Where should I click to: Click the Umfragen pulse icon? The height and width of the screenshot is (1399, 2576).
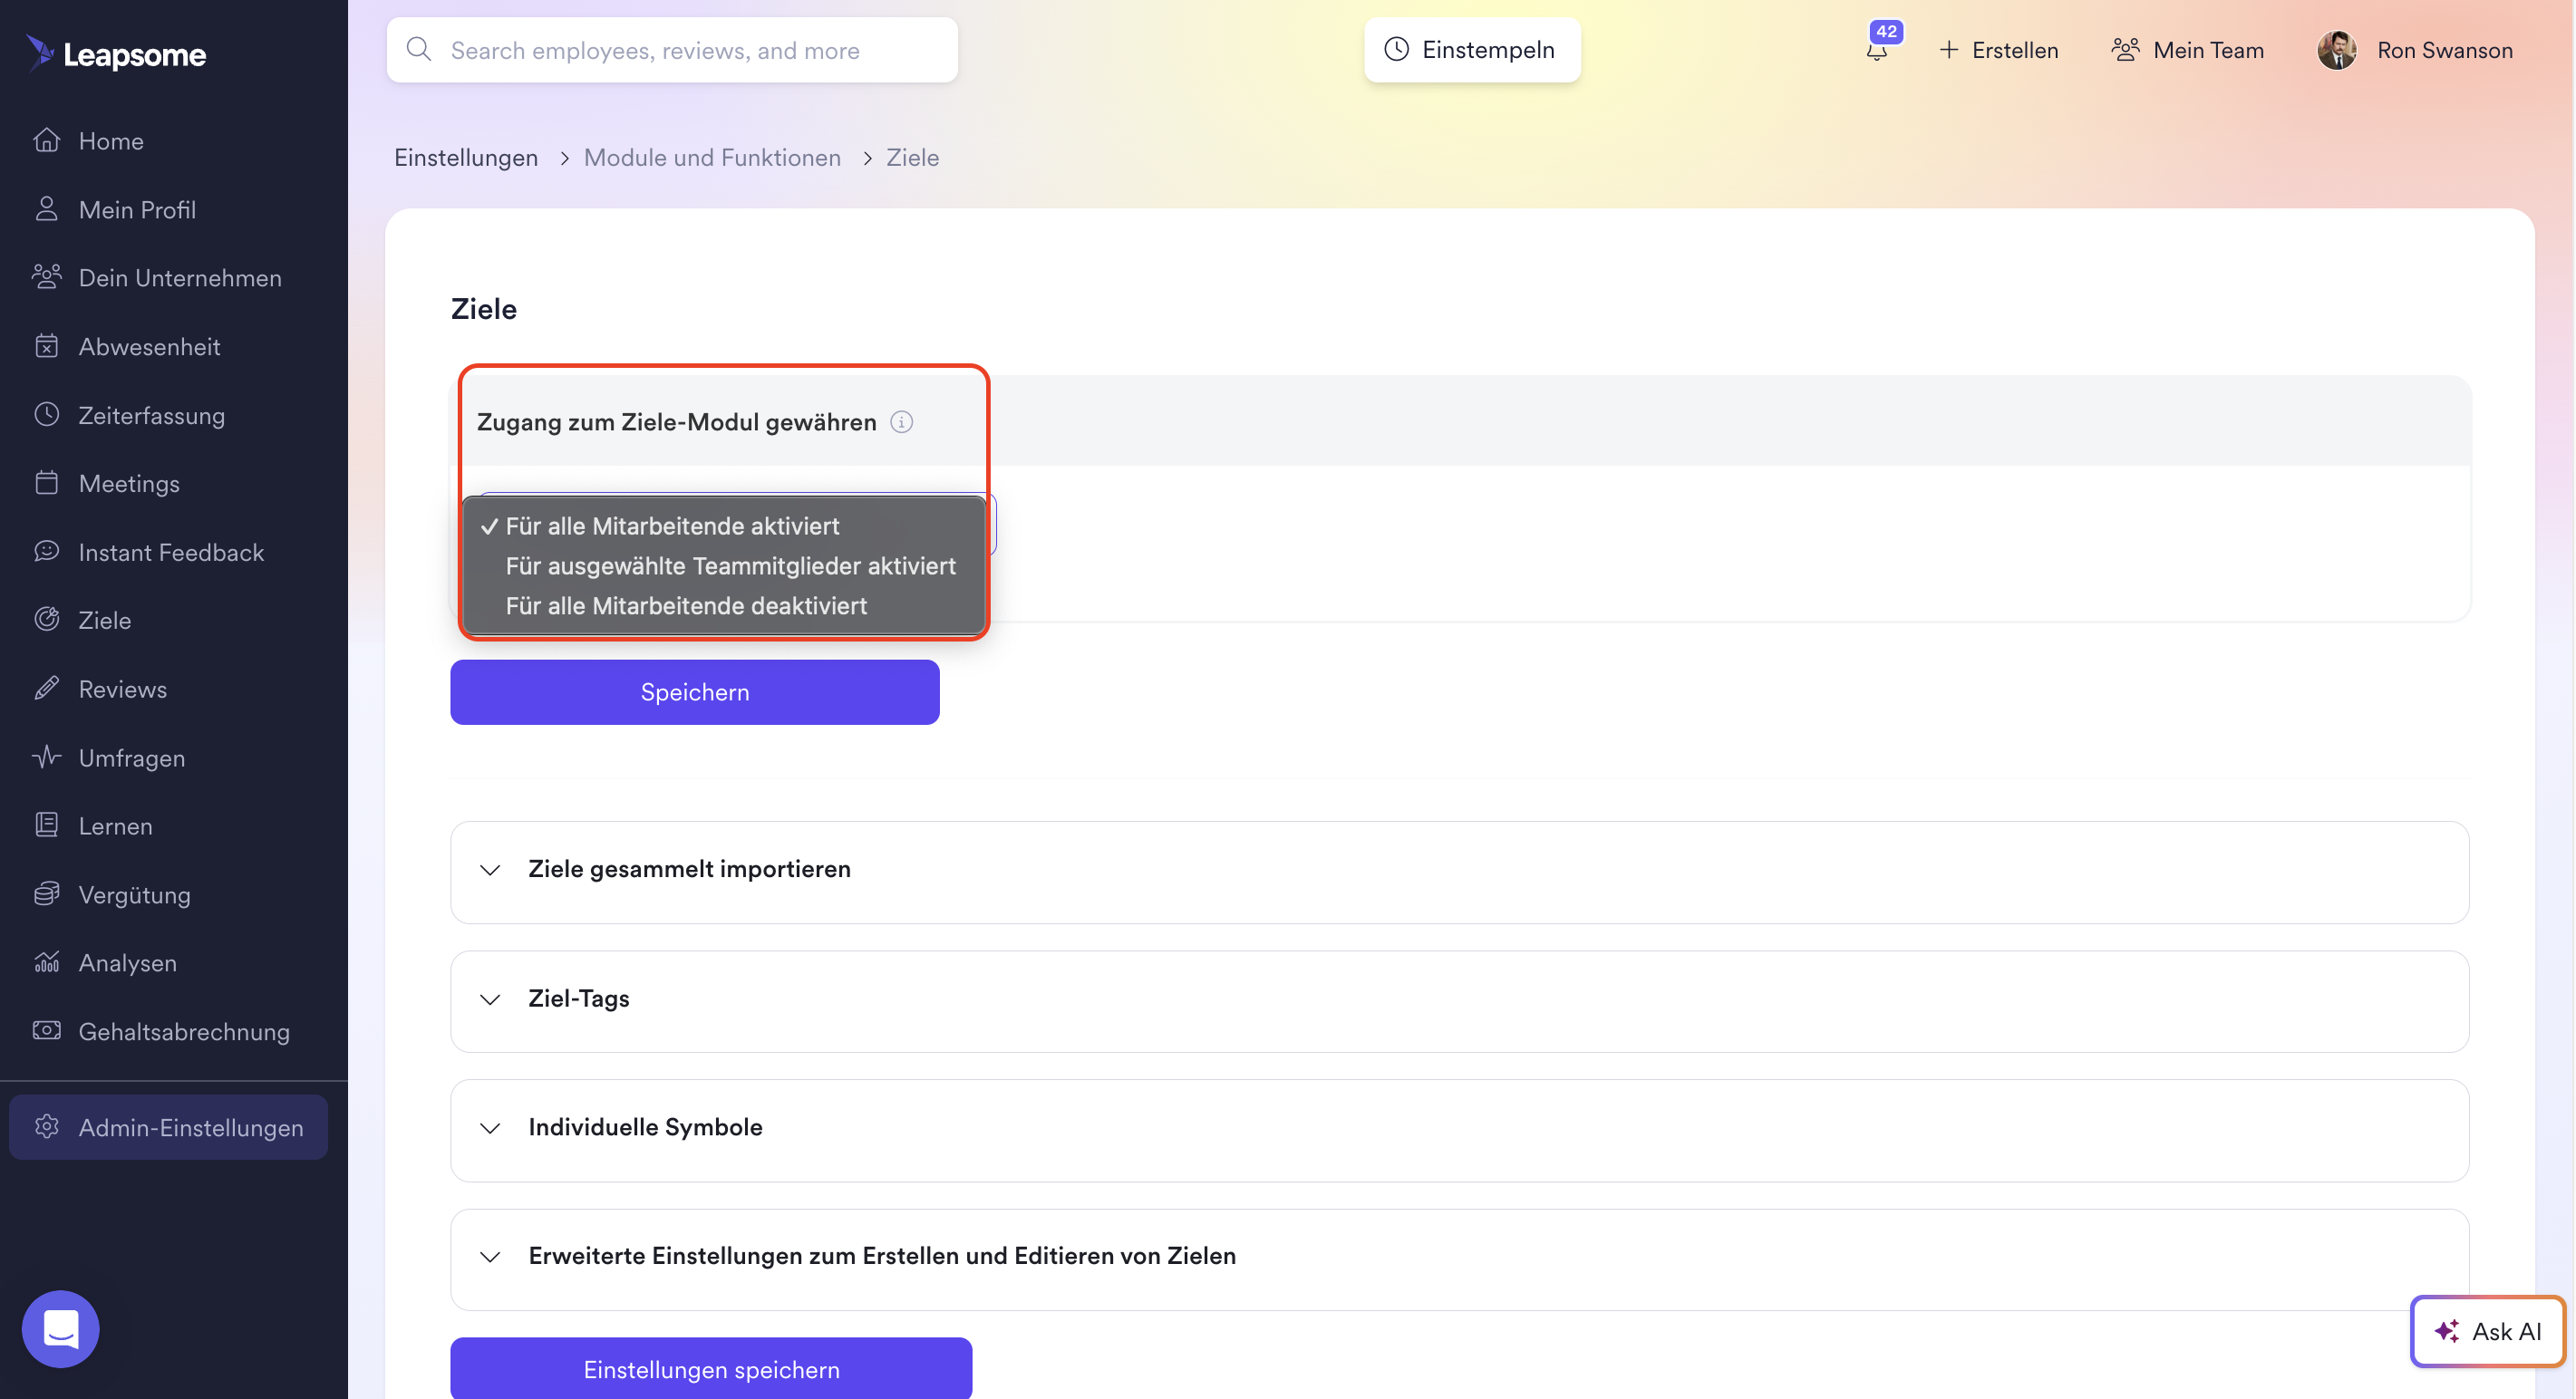tap(47, 757)
